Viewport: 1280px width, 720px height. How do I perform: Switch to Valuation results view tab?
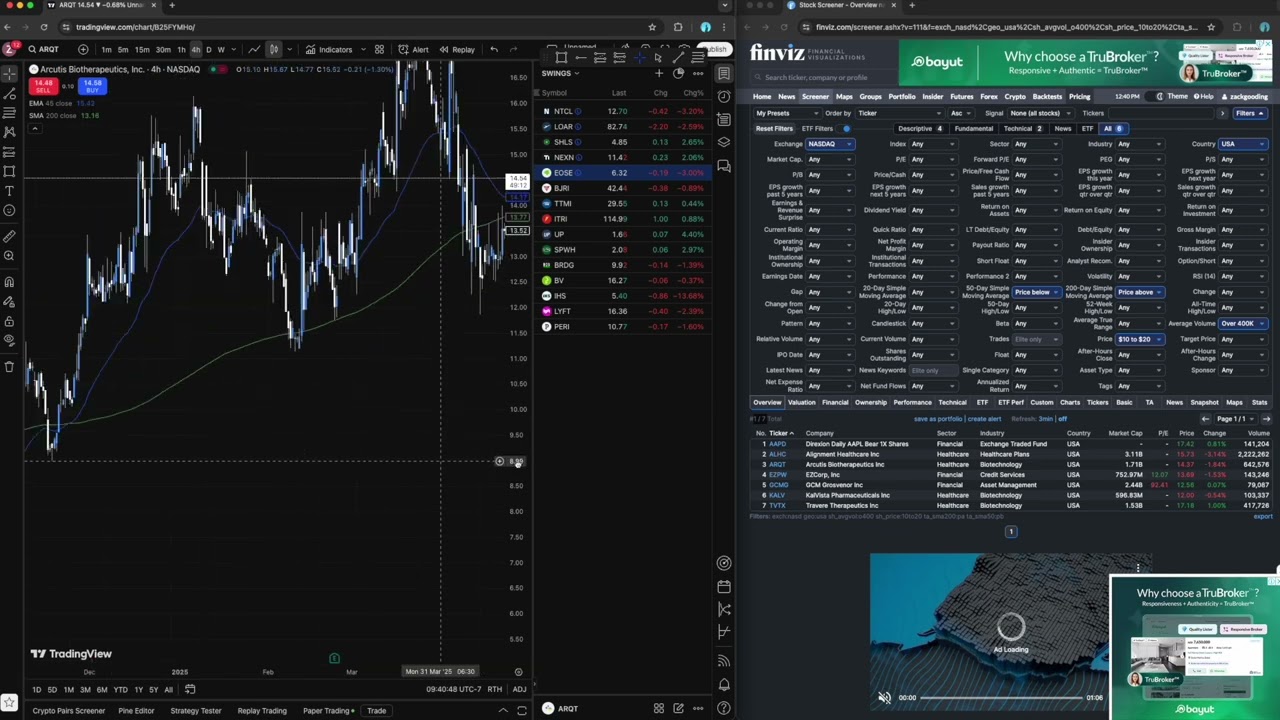tap(801, 402)
